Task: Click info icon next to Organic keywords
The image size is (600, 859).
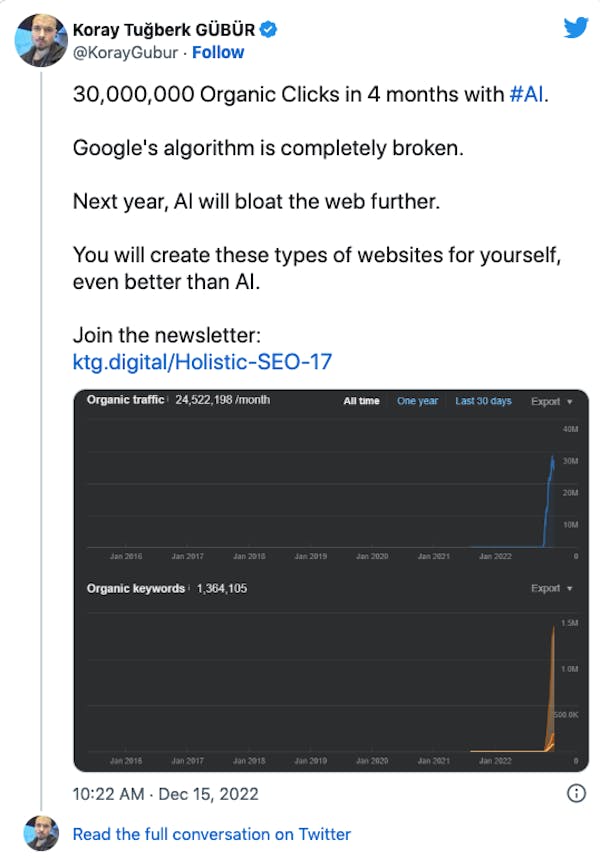Action: tap(189, 588)
